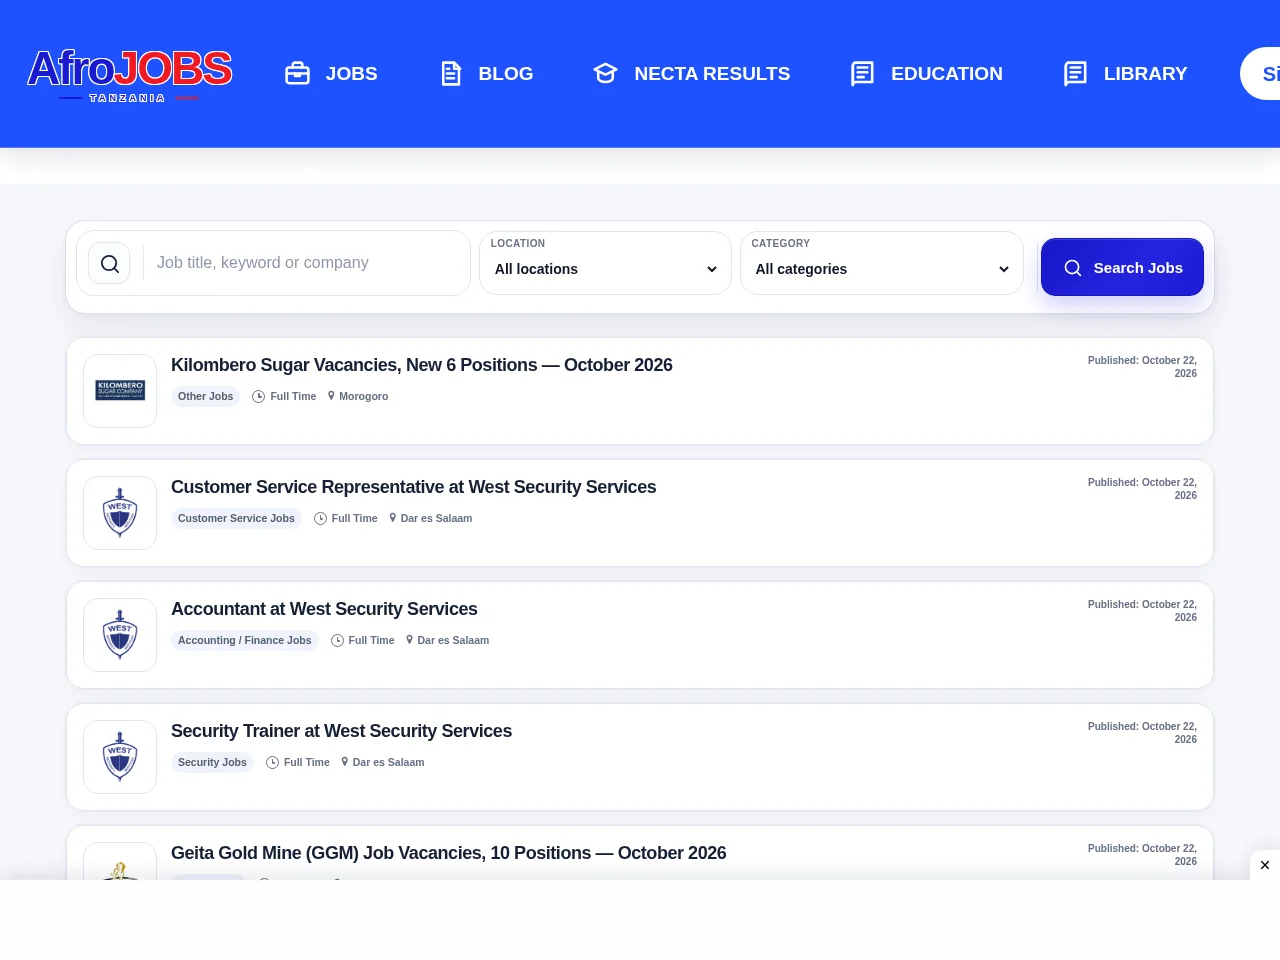This screenshot has width=1280, height=960.
Task: Select the Accounting / Finance Jobs tag
Action: (x=245, y=641)
